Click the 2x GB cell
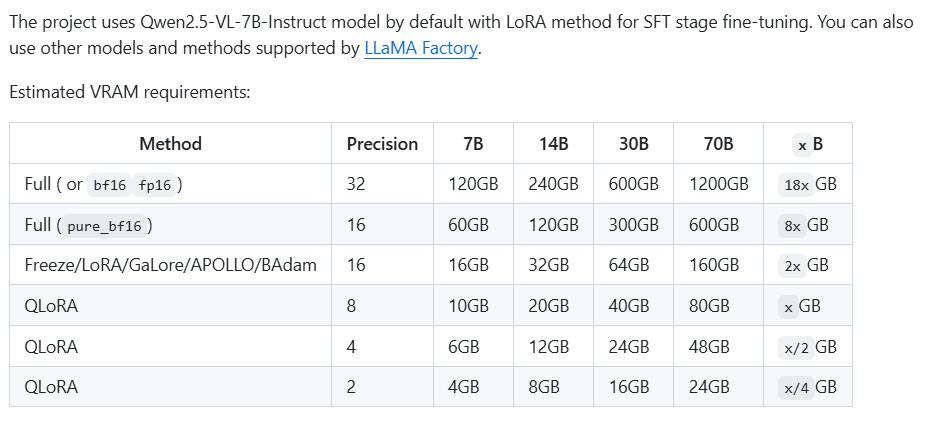The width and height of the screenshot is (929, 426). pyautogui.click(x=806, y=265)
